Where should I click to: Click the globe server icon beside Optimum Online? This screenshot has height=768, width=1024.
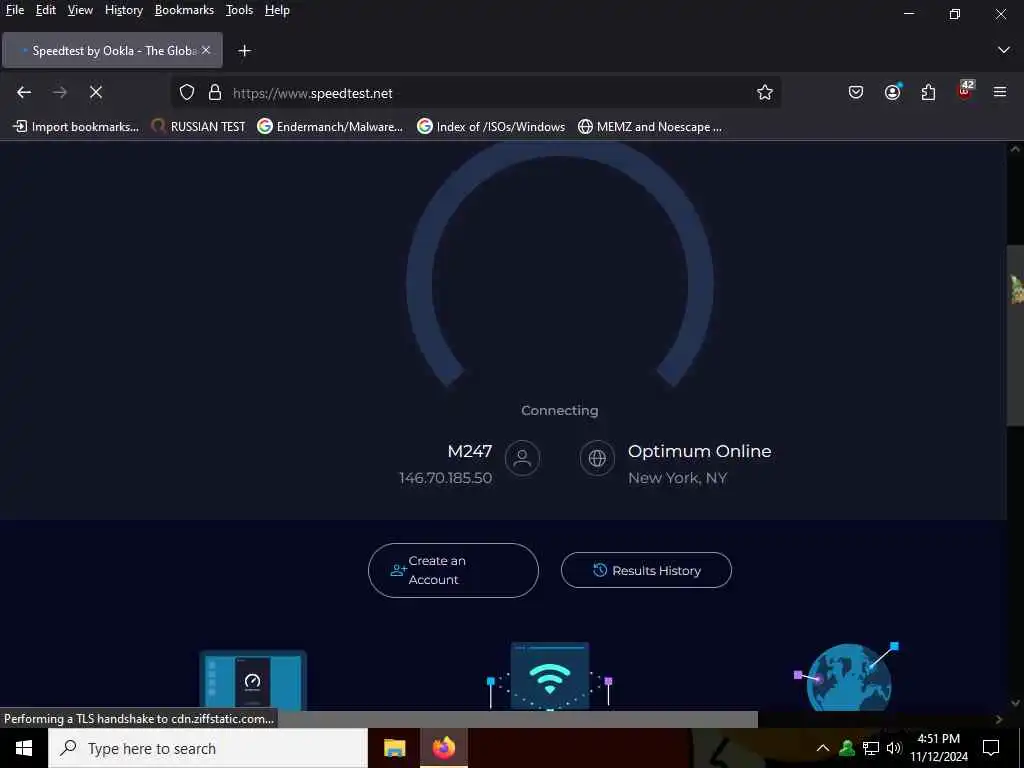[x=597, y=458]
